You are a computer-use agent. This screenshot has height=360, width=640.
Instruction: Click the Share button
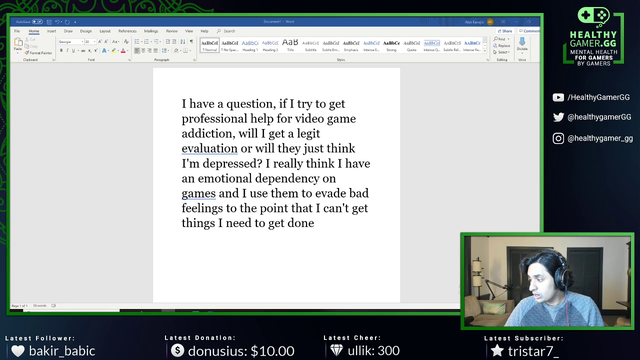point(505,31)
